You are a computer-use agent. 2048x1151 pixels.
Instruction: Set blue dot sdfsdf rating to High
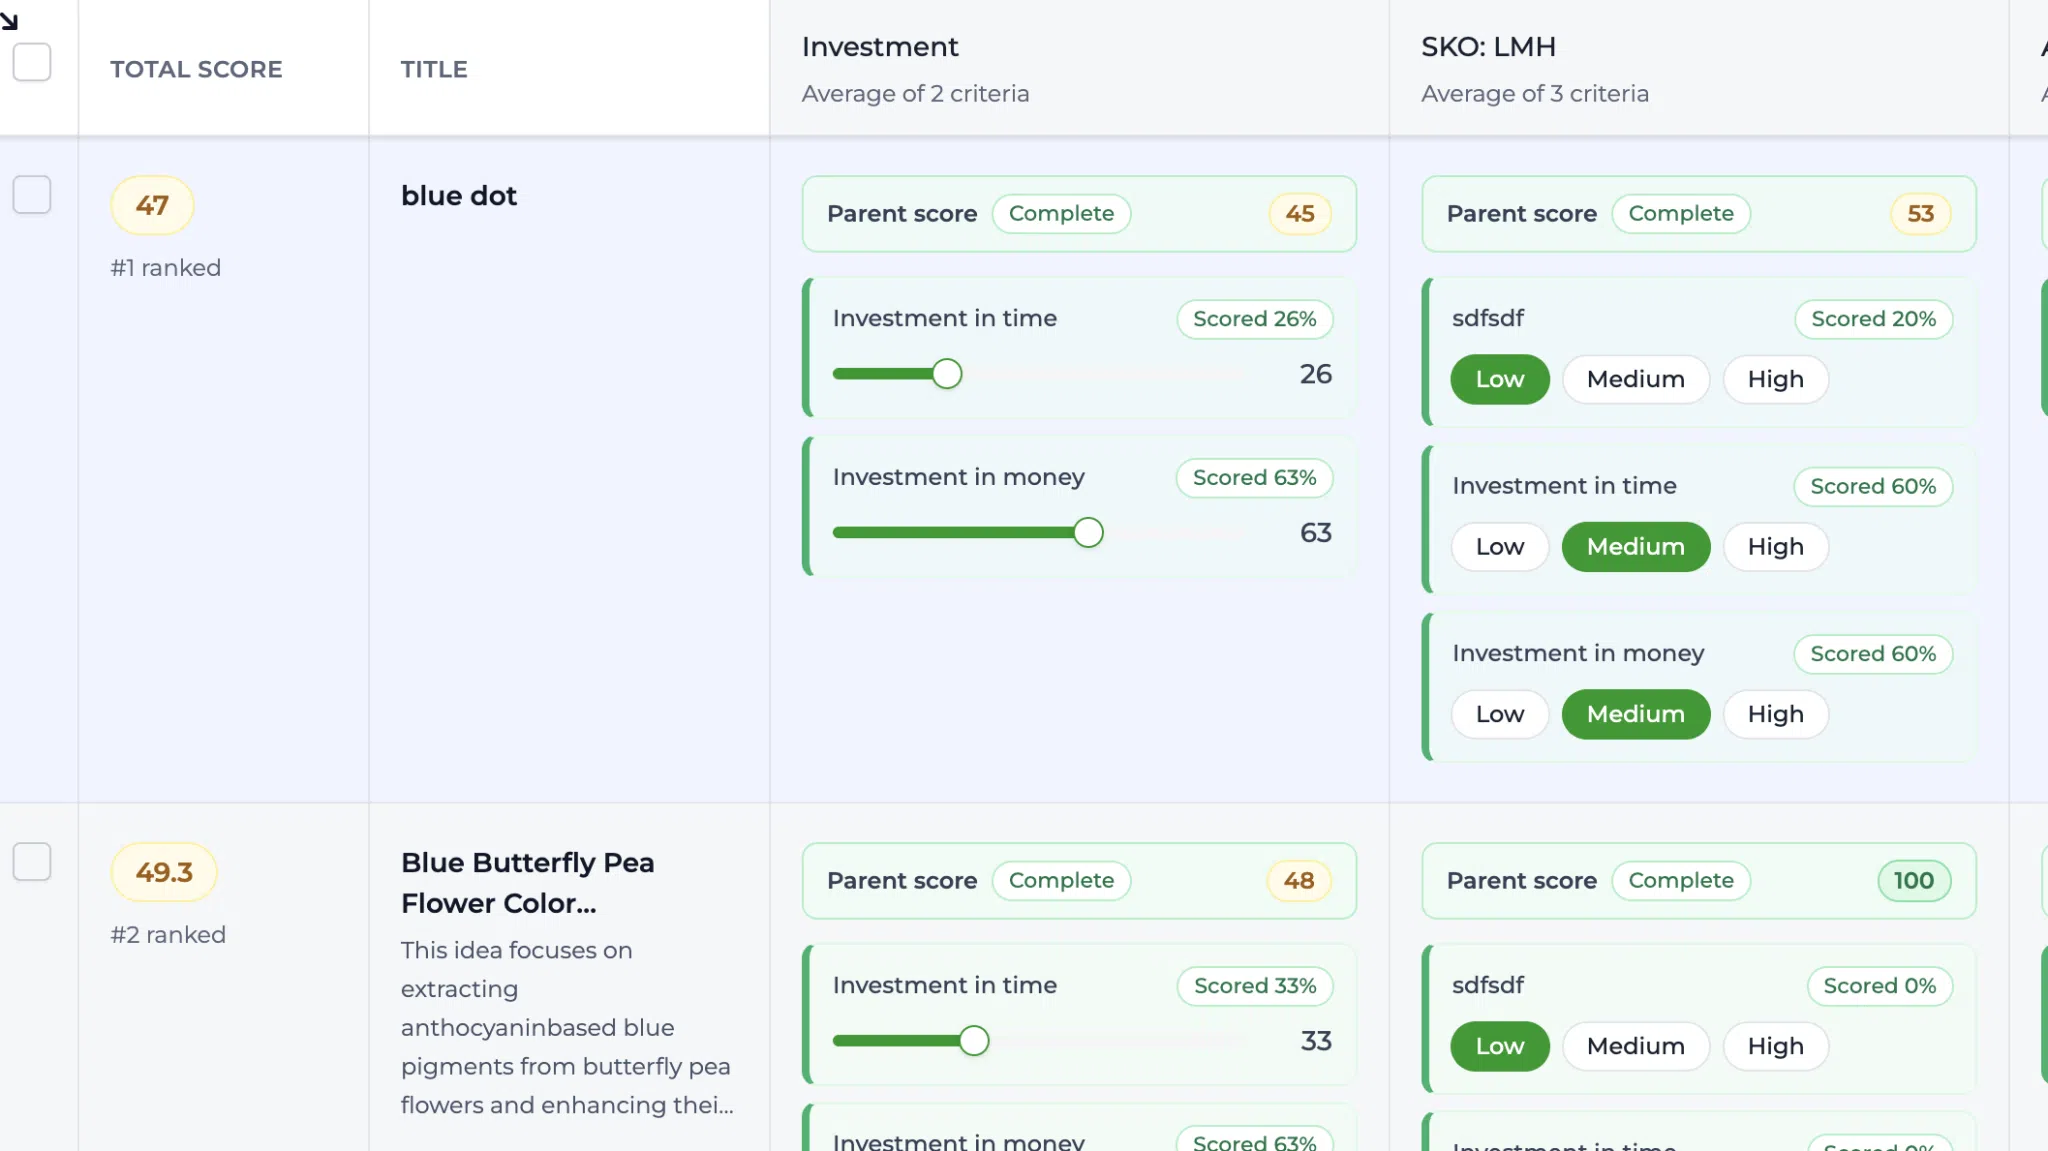[1775, 379]
